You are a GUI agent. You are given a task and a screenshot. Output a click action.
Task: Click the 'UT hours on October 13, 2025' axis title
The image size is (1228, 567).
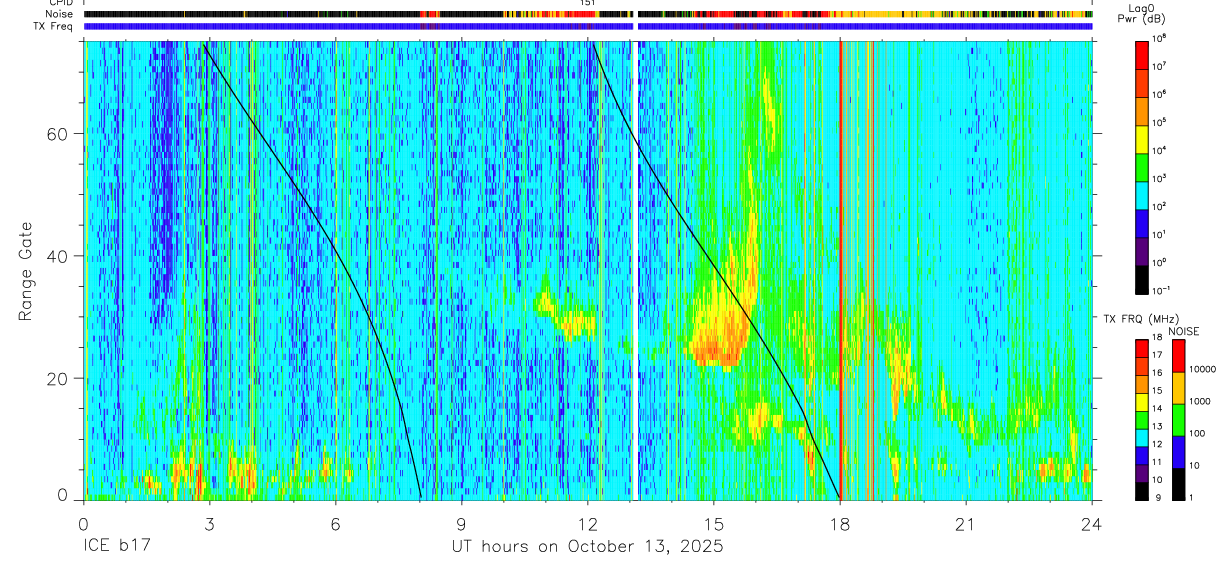(586, 547)
